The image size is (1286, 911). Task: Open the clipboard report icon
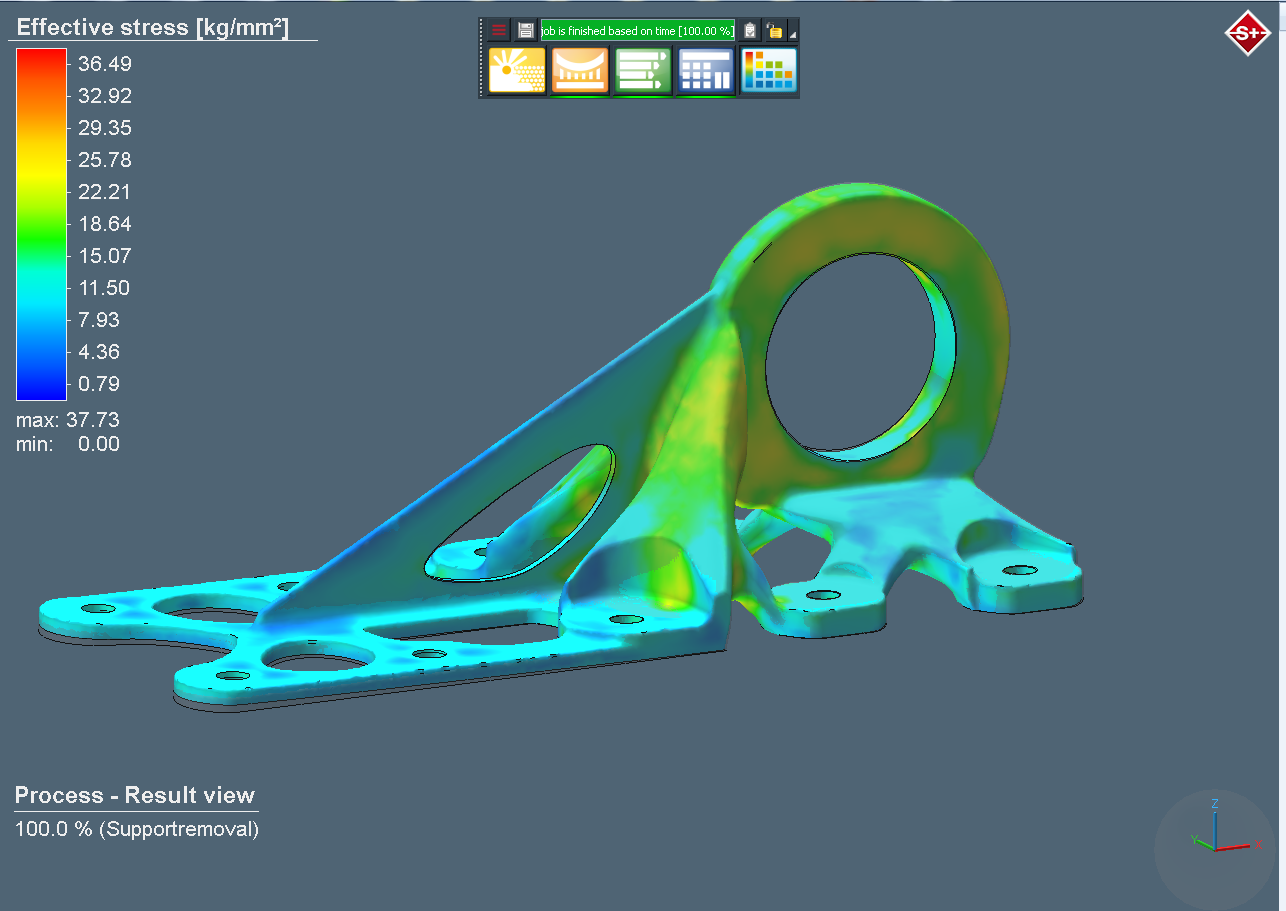click(x=749, y=30)
